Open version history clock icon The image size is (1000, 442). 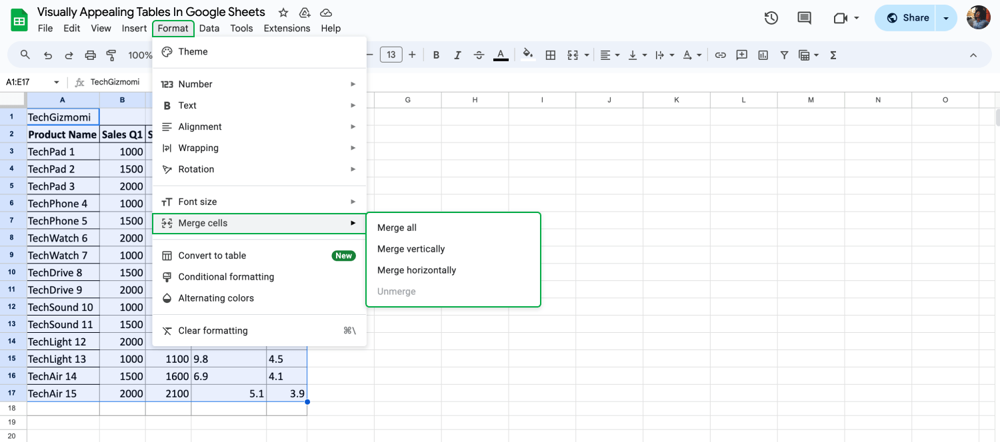pyautogui.click(x=771, y=18)
